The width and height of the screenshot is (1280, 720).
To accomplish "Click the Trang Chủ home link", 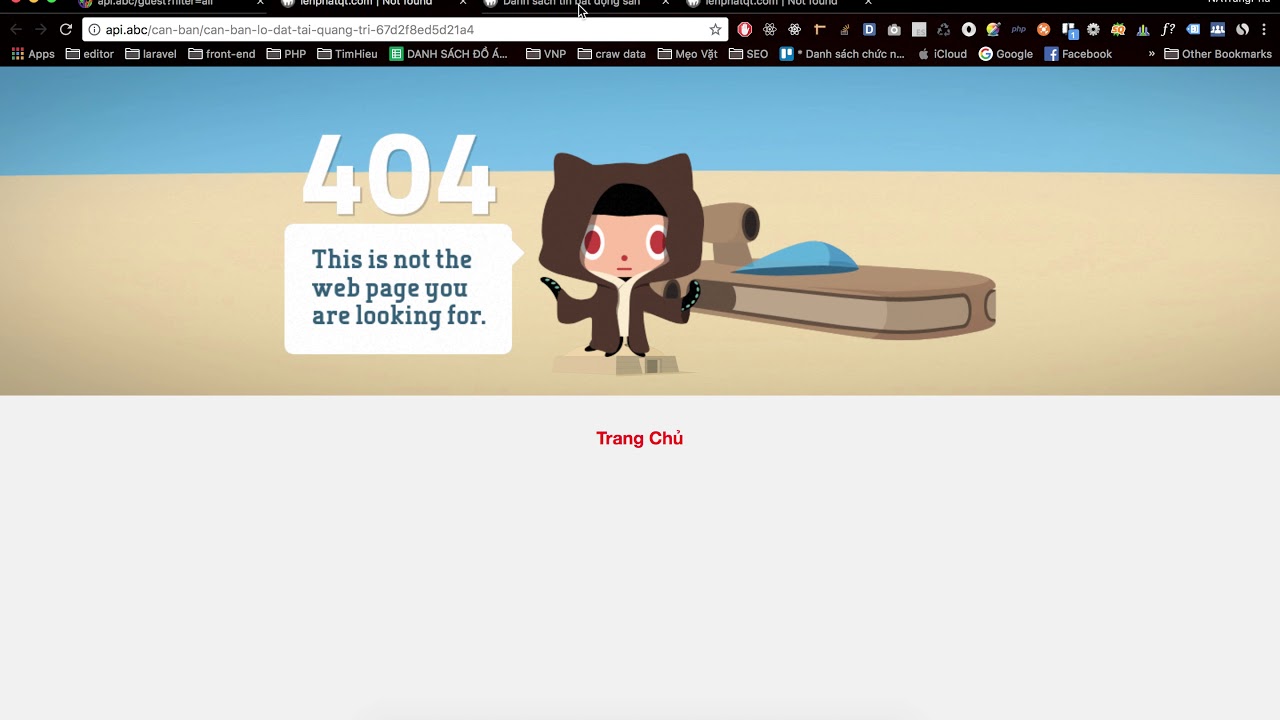I will tap(640, 438).
